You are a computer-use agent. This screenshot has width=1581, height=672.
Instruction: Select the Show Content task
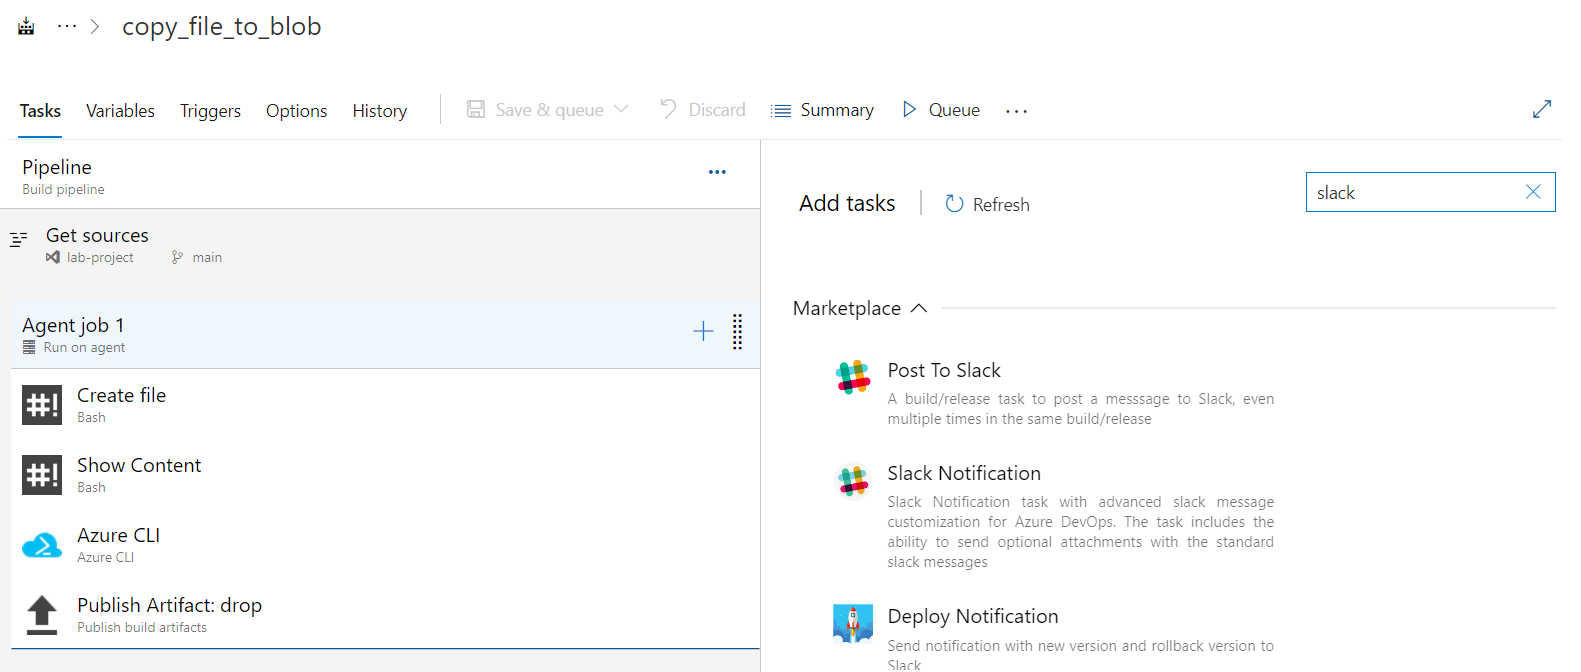[385, 474]
